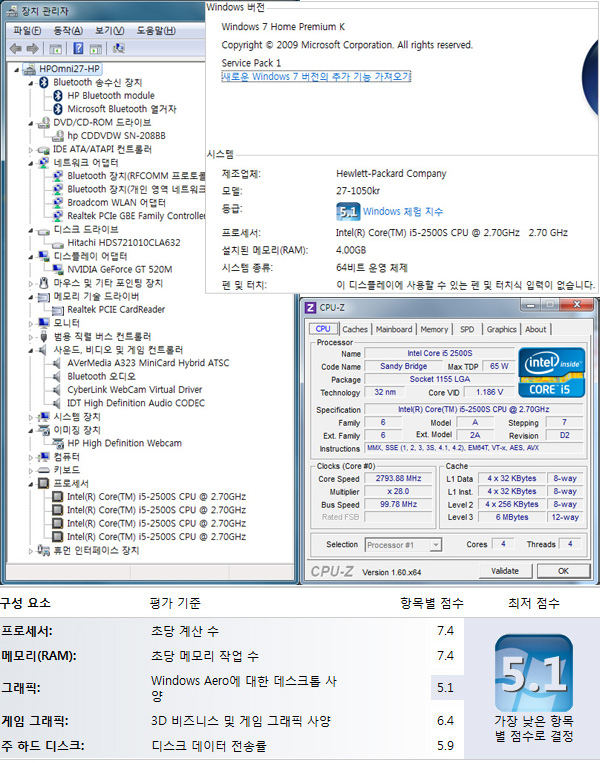Screen dimensions: 600x763
Task: Select the first i5-2500S processor entry
Action: [x=156, y=497]
